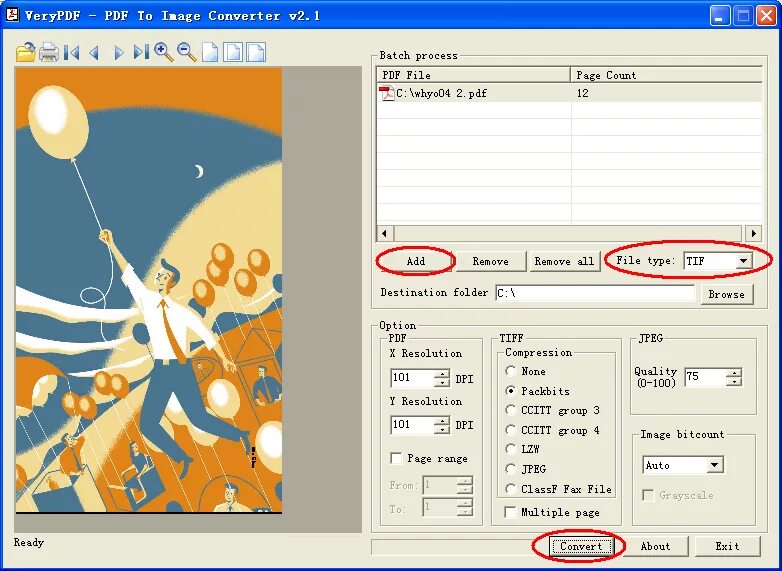
Task: Go to the previous page arrow
Action: pyautogui.click(x=94, y=52)
